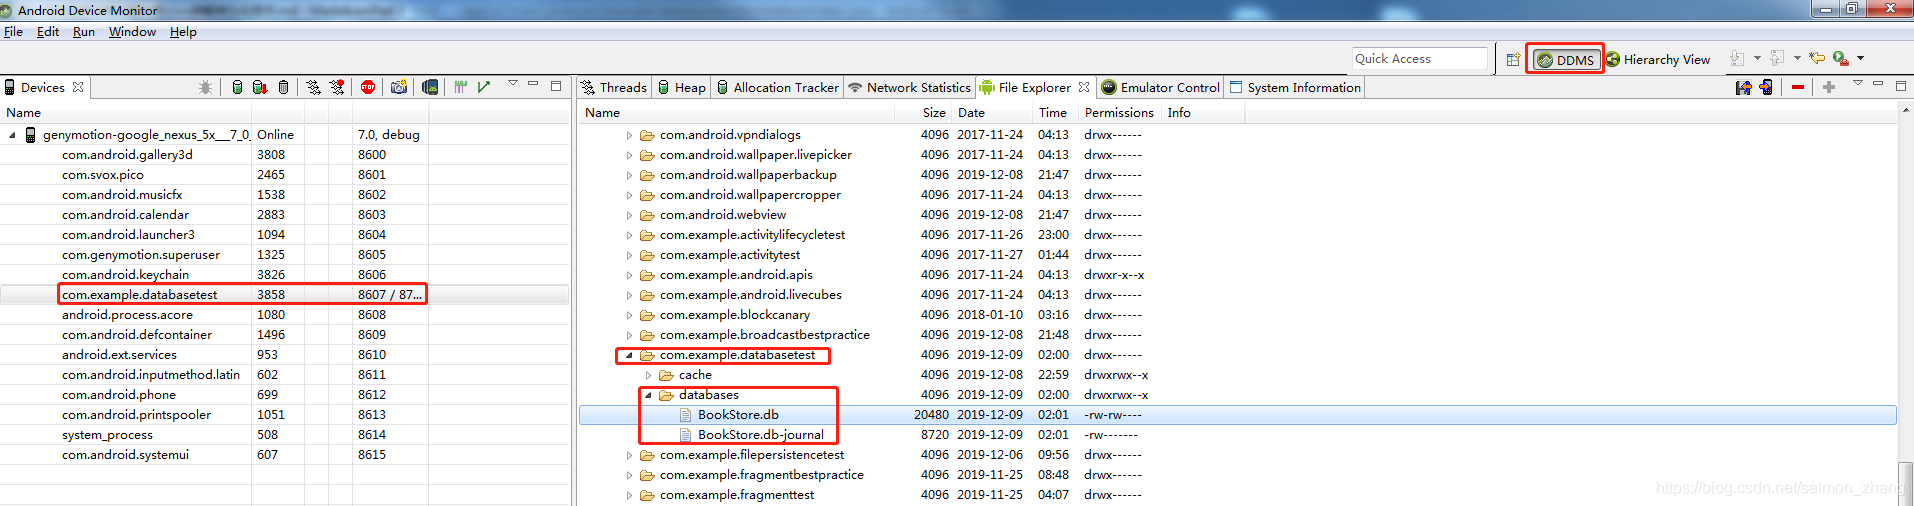This screenshot has width=1914, height=506.
Task: Expand the cache folder
Action: (x=648, y=375)
